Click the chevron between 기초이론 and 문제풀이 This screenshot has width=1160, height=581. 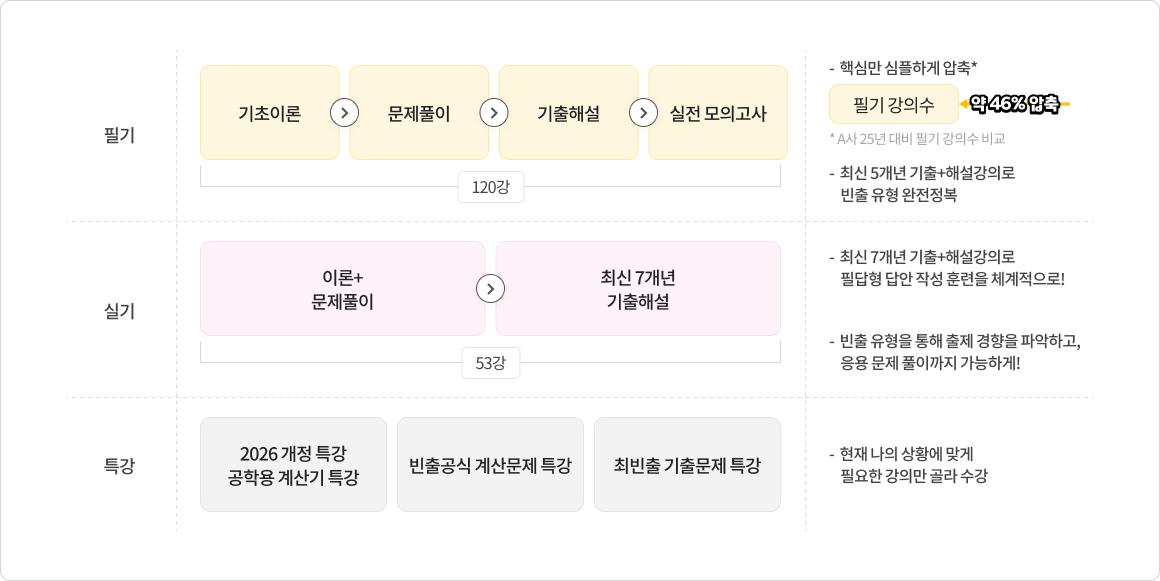click(345, 113)
